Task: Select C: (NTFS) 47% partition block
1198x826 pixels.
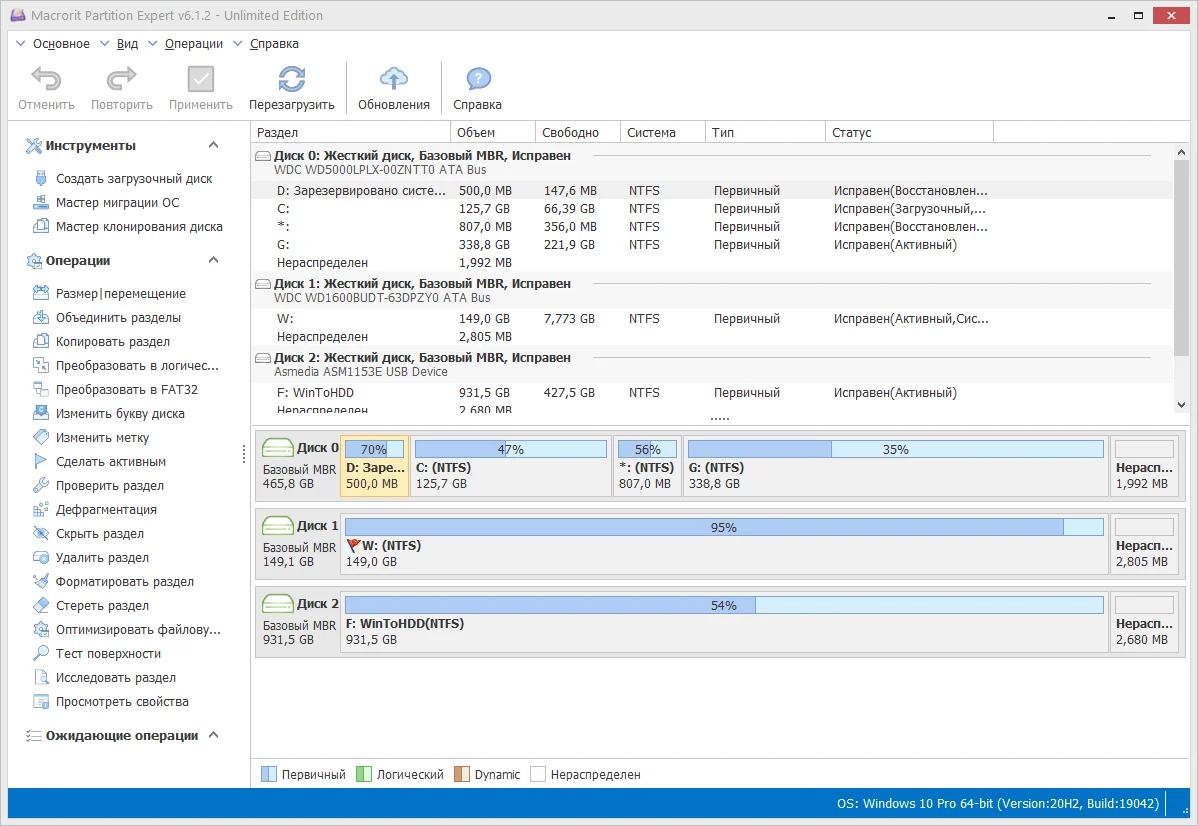Action: coord(510,466)
